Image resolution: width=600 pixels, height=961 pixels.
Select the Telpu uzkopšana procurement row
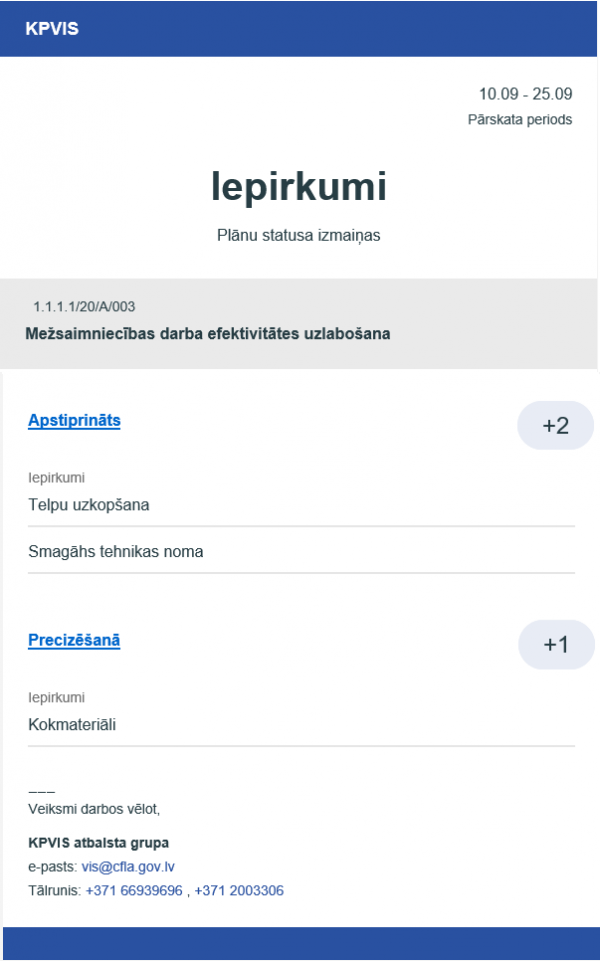(89, 505)
